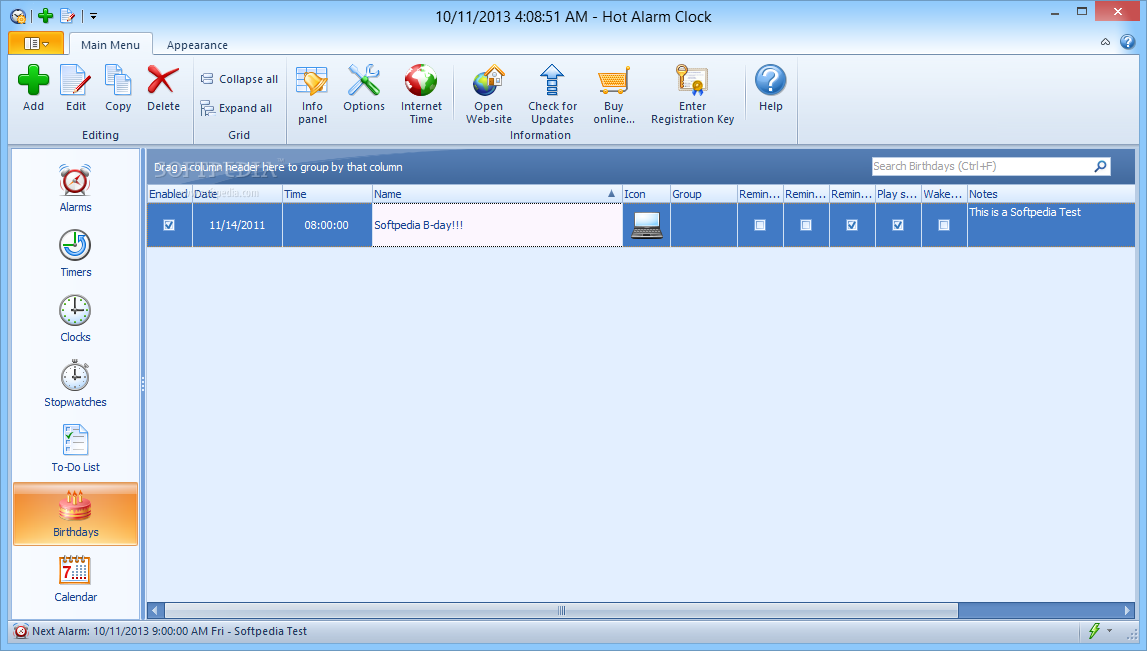Copy the selected birthday entry
The height and width of the screenshot is (651, 1147).
118,89
